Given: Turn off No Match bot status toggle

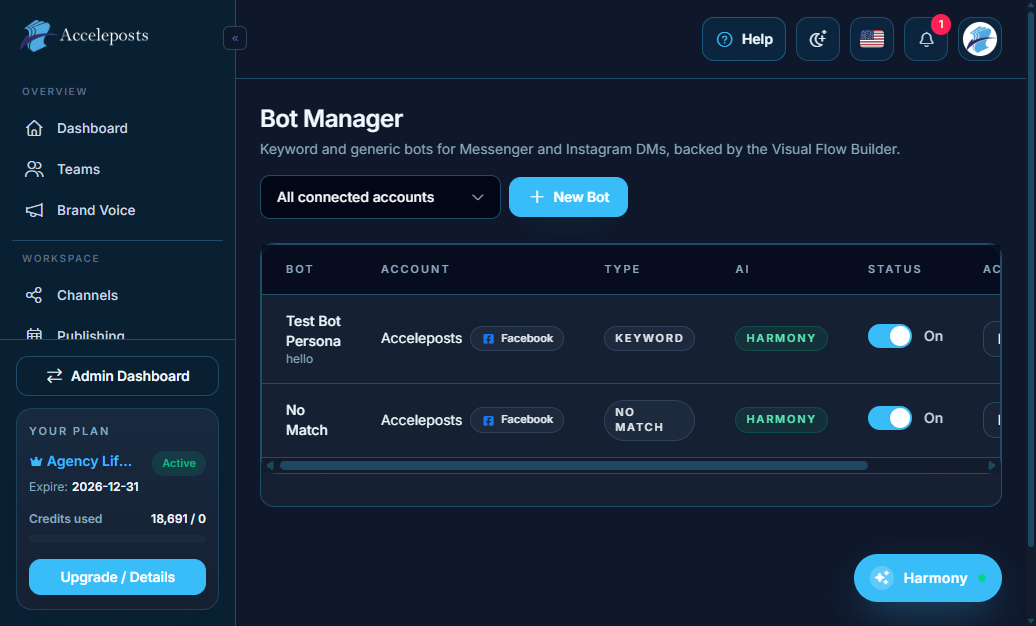Looking at the screenshot, I should pos(890,418).
